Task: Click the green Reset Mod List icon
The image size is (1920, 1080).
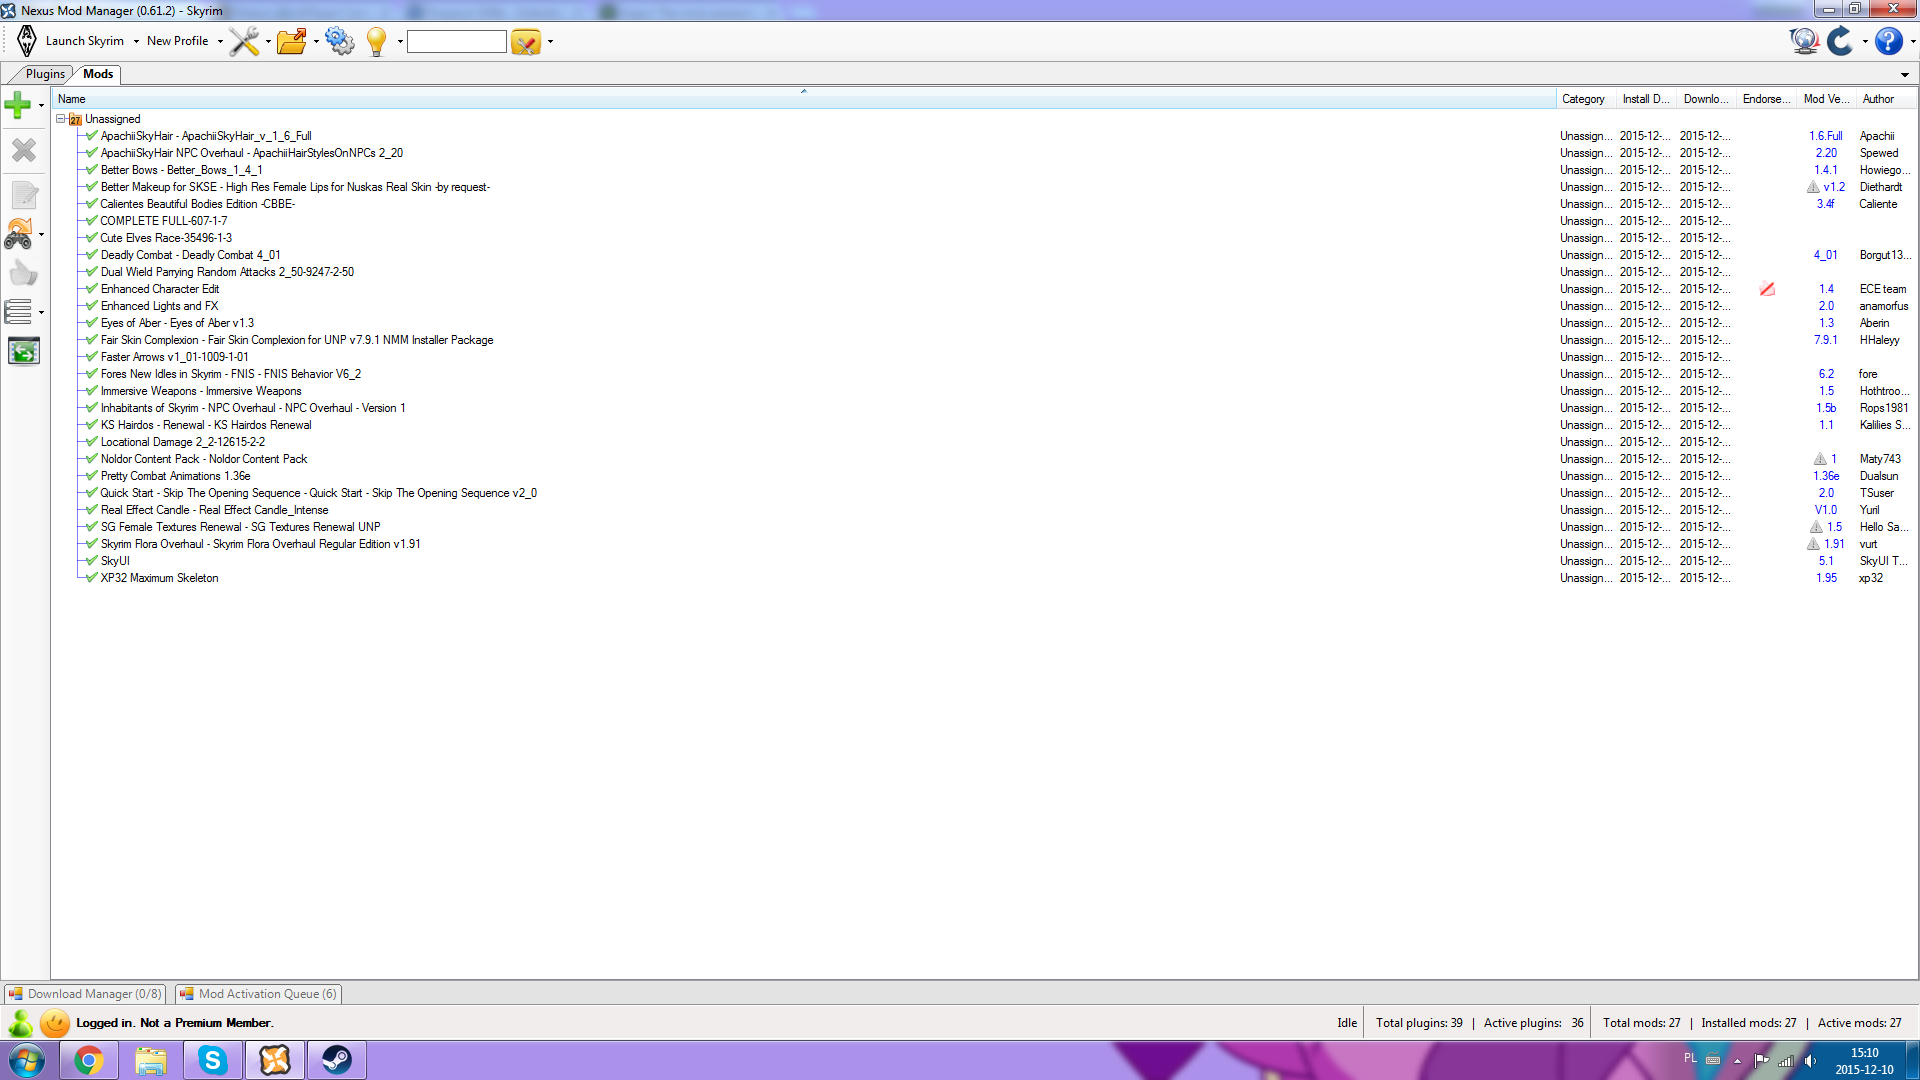Action: tap(24, 351)
